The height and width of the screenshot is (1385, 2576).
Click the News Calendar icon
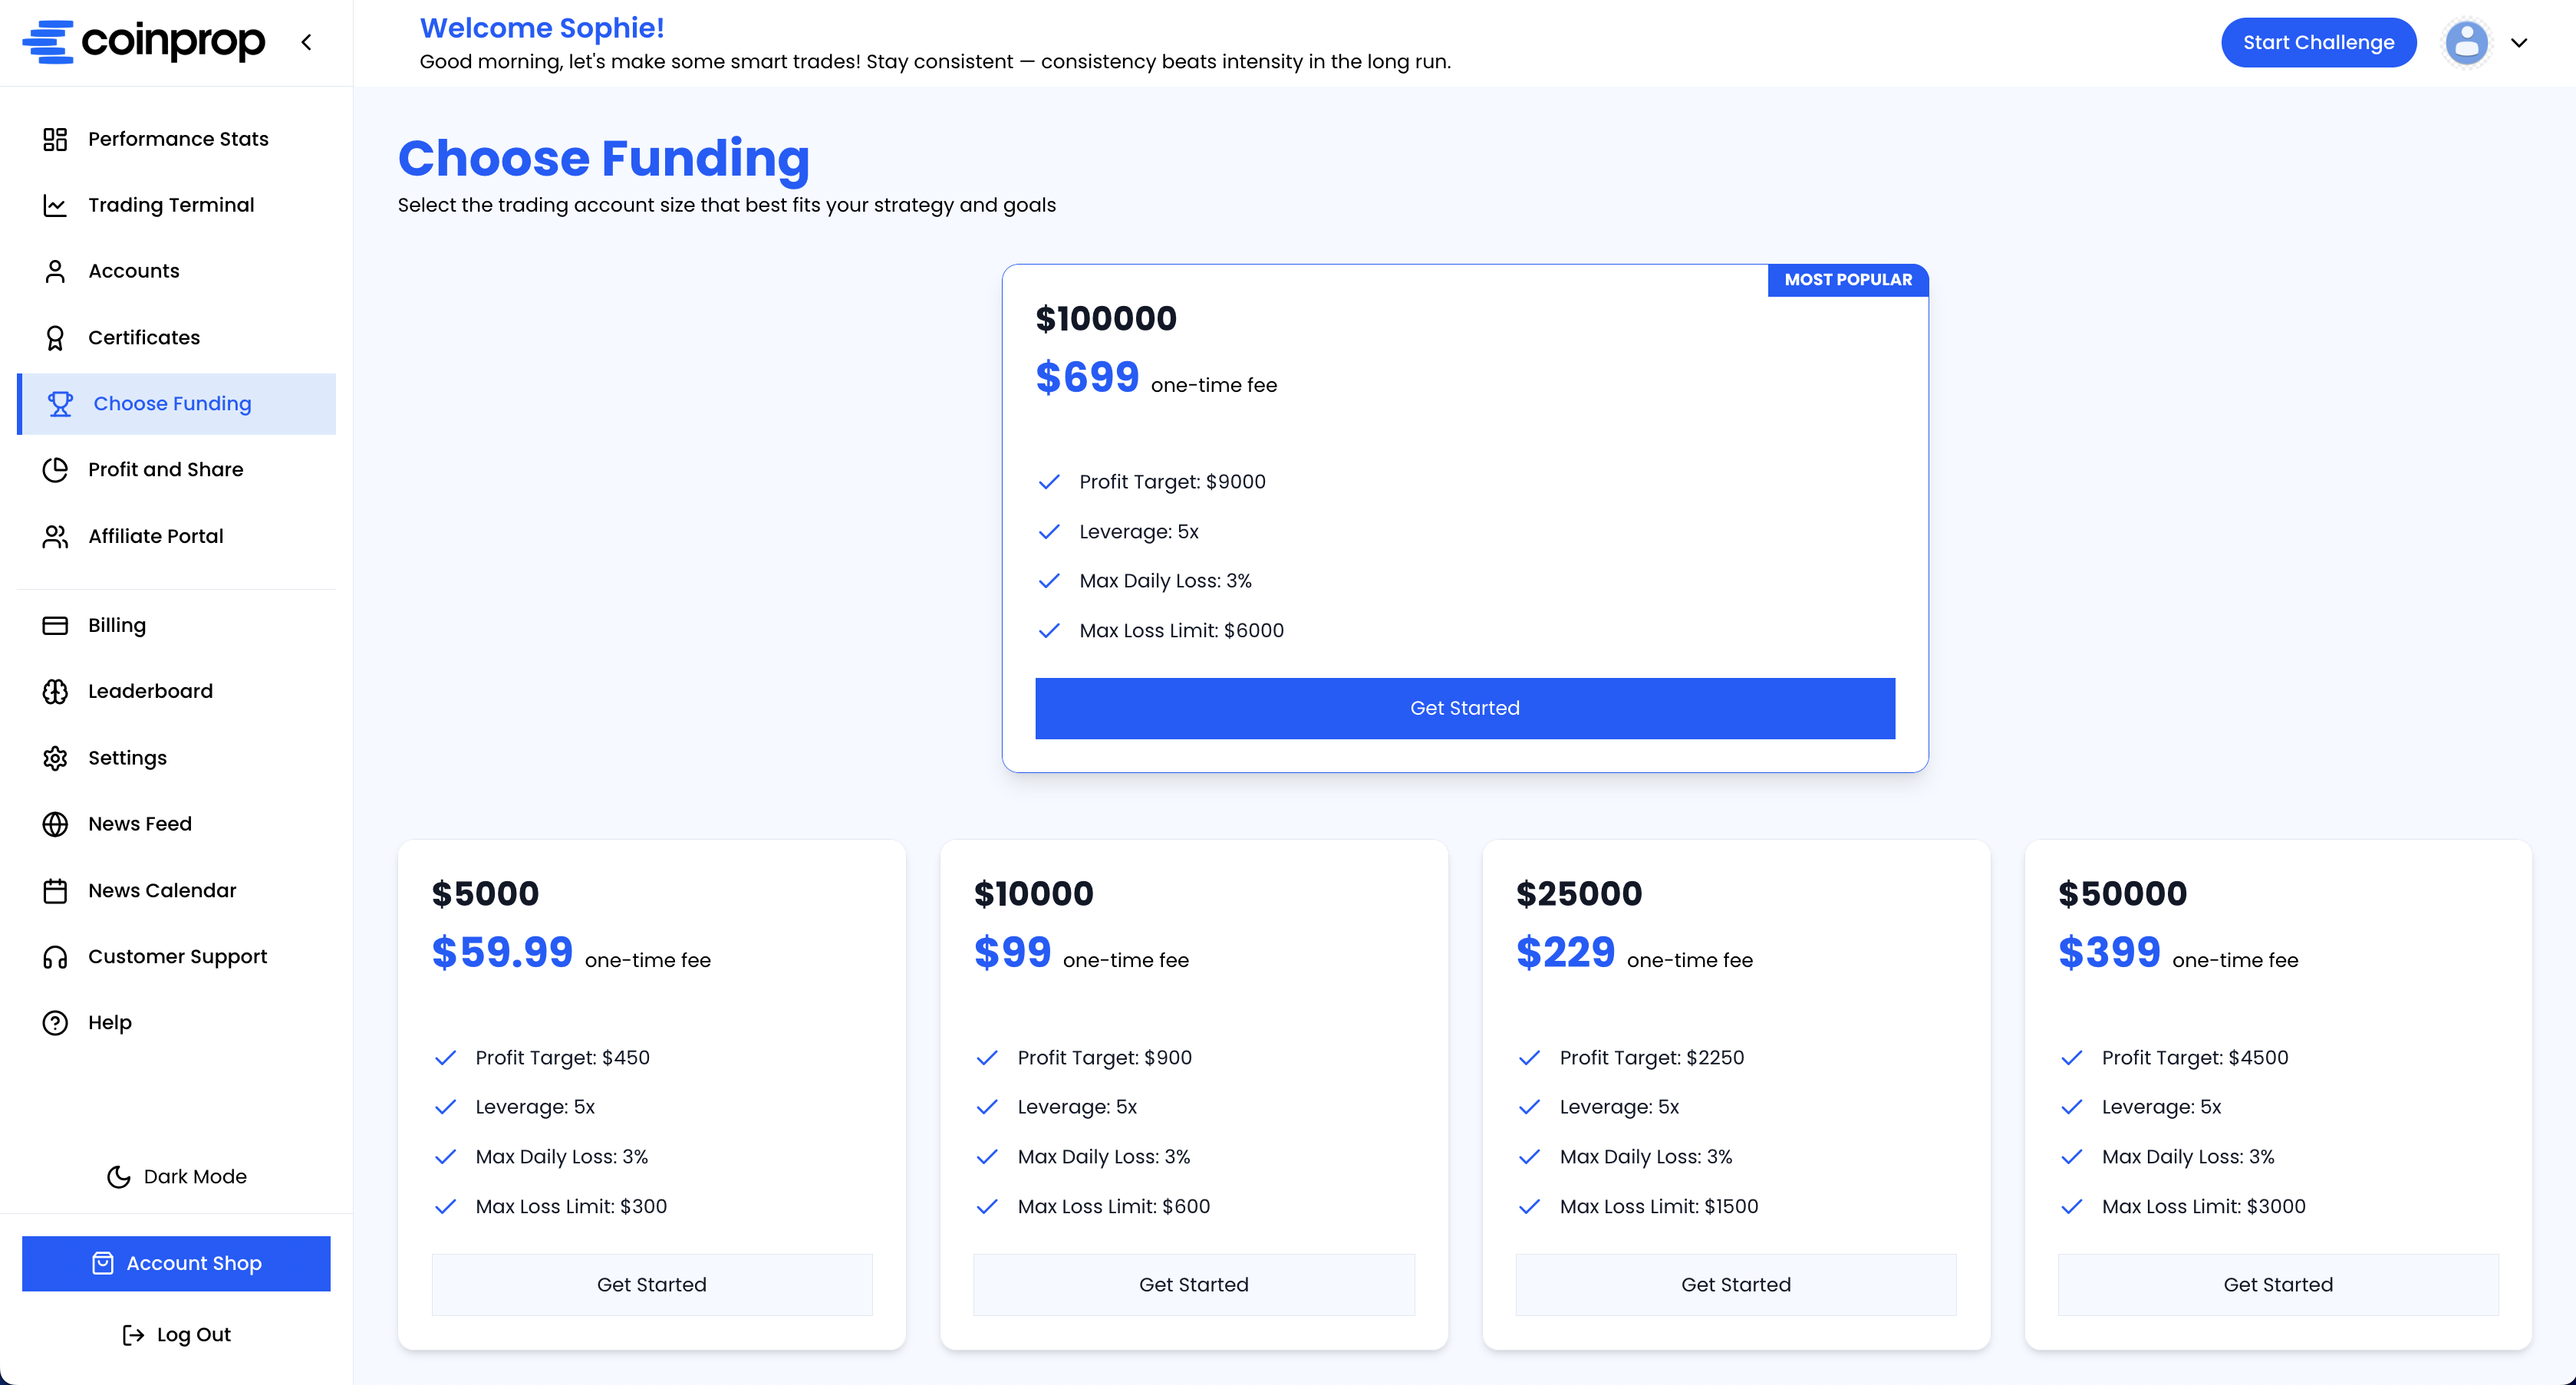[55, 890]
